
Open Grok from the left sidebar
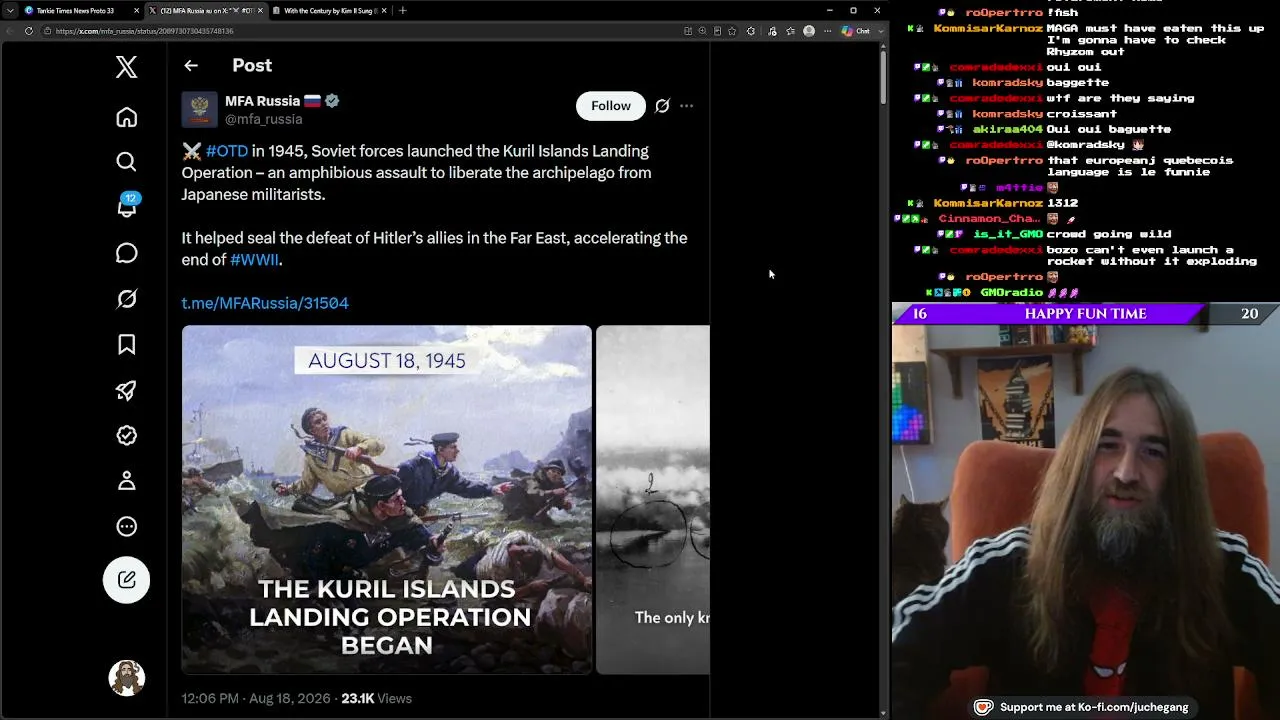coord(126,299)
